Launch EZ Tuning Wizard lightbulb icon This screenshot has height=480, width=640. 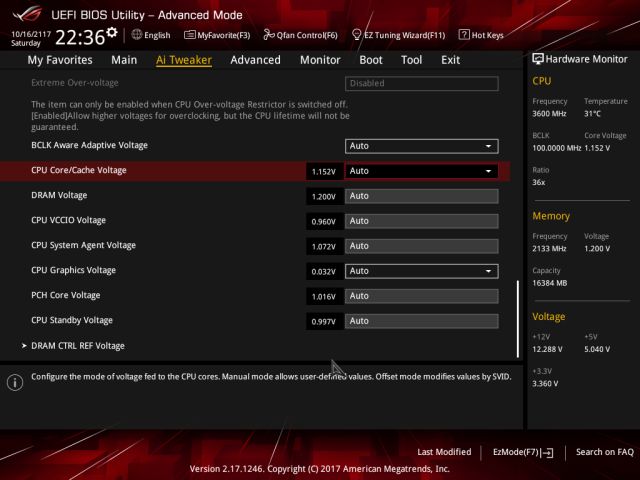[x=356, y=35]
